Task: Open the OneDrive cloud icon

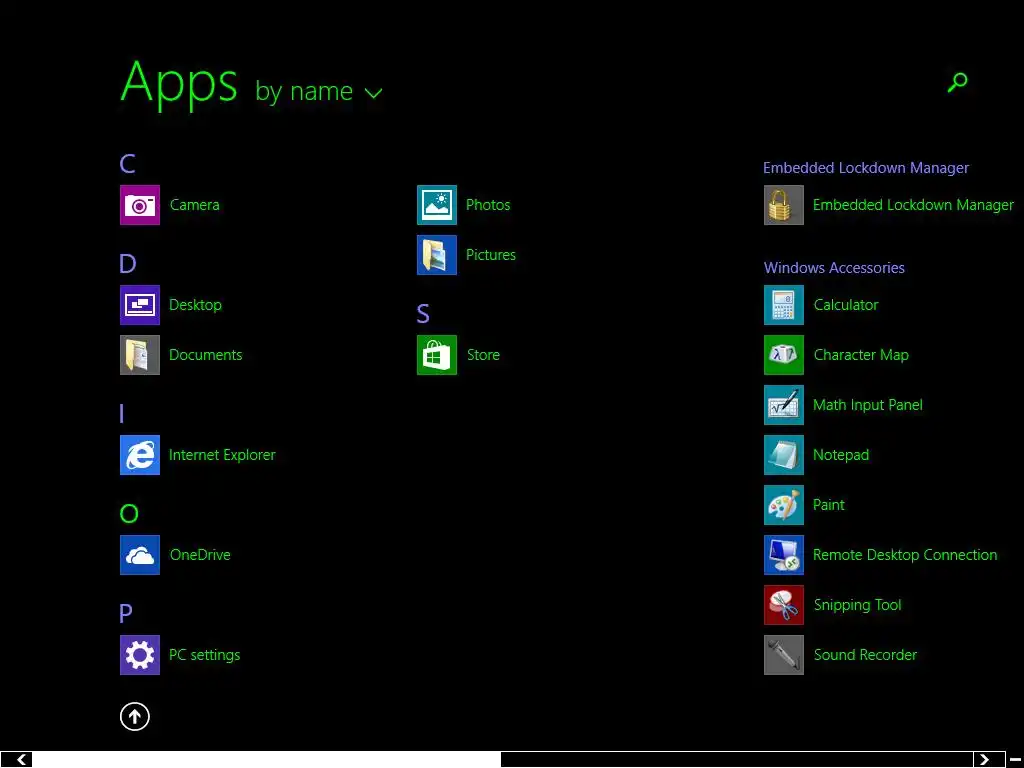Action: [140, 555]
